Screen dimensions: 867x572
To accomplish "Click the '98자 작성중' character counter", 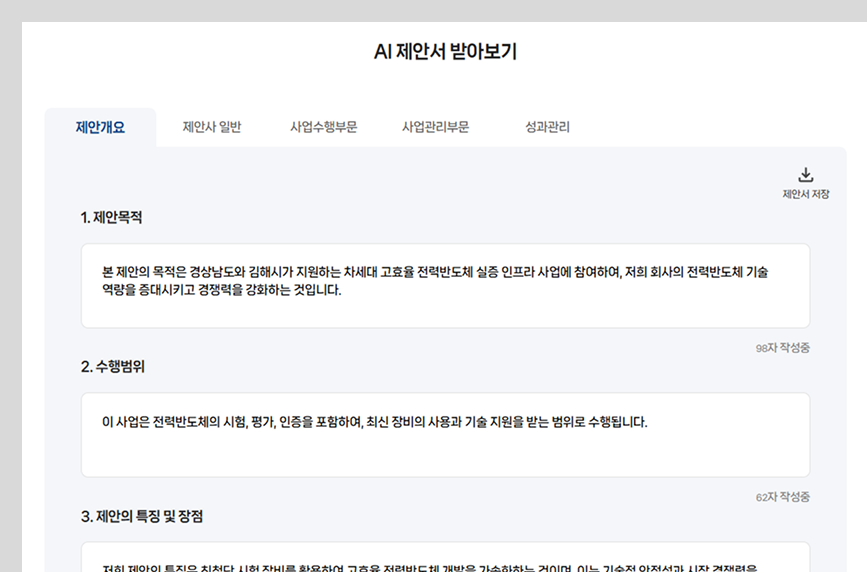I will pos(782,348).
